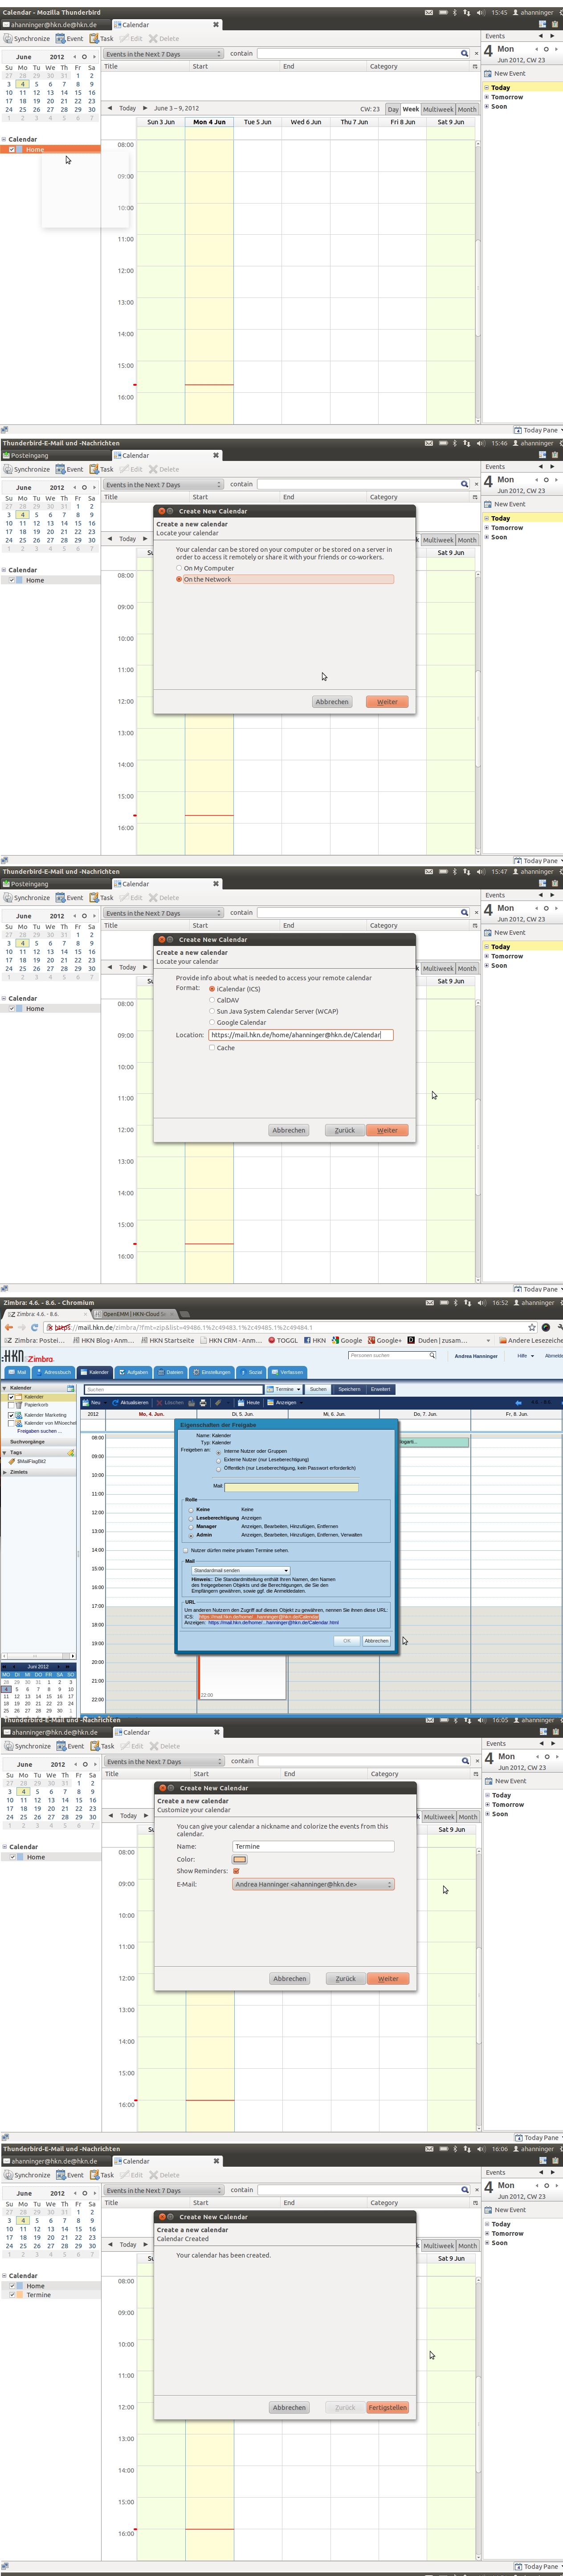Click the Erweitert button in Zimbra
The height and width of the screenshot is (2576, 563).
pos(381,1389)
